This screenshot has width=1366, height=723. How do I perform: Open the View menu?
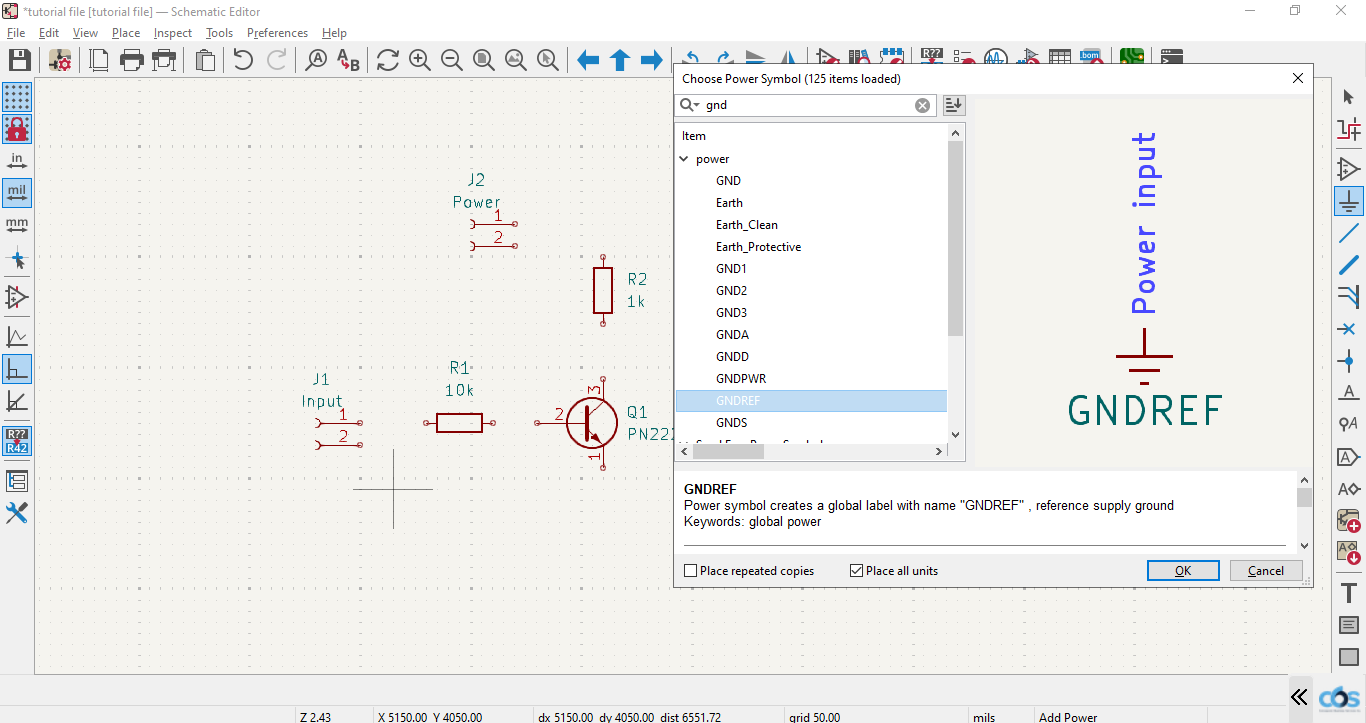click(x=85, y=33)
